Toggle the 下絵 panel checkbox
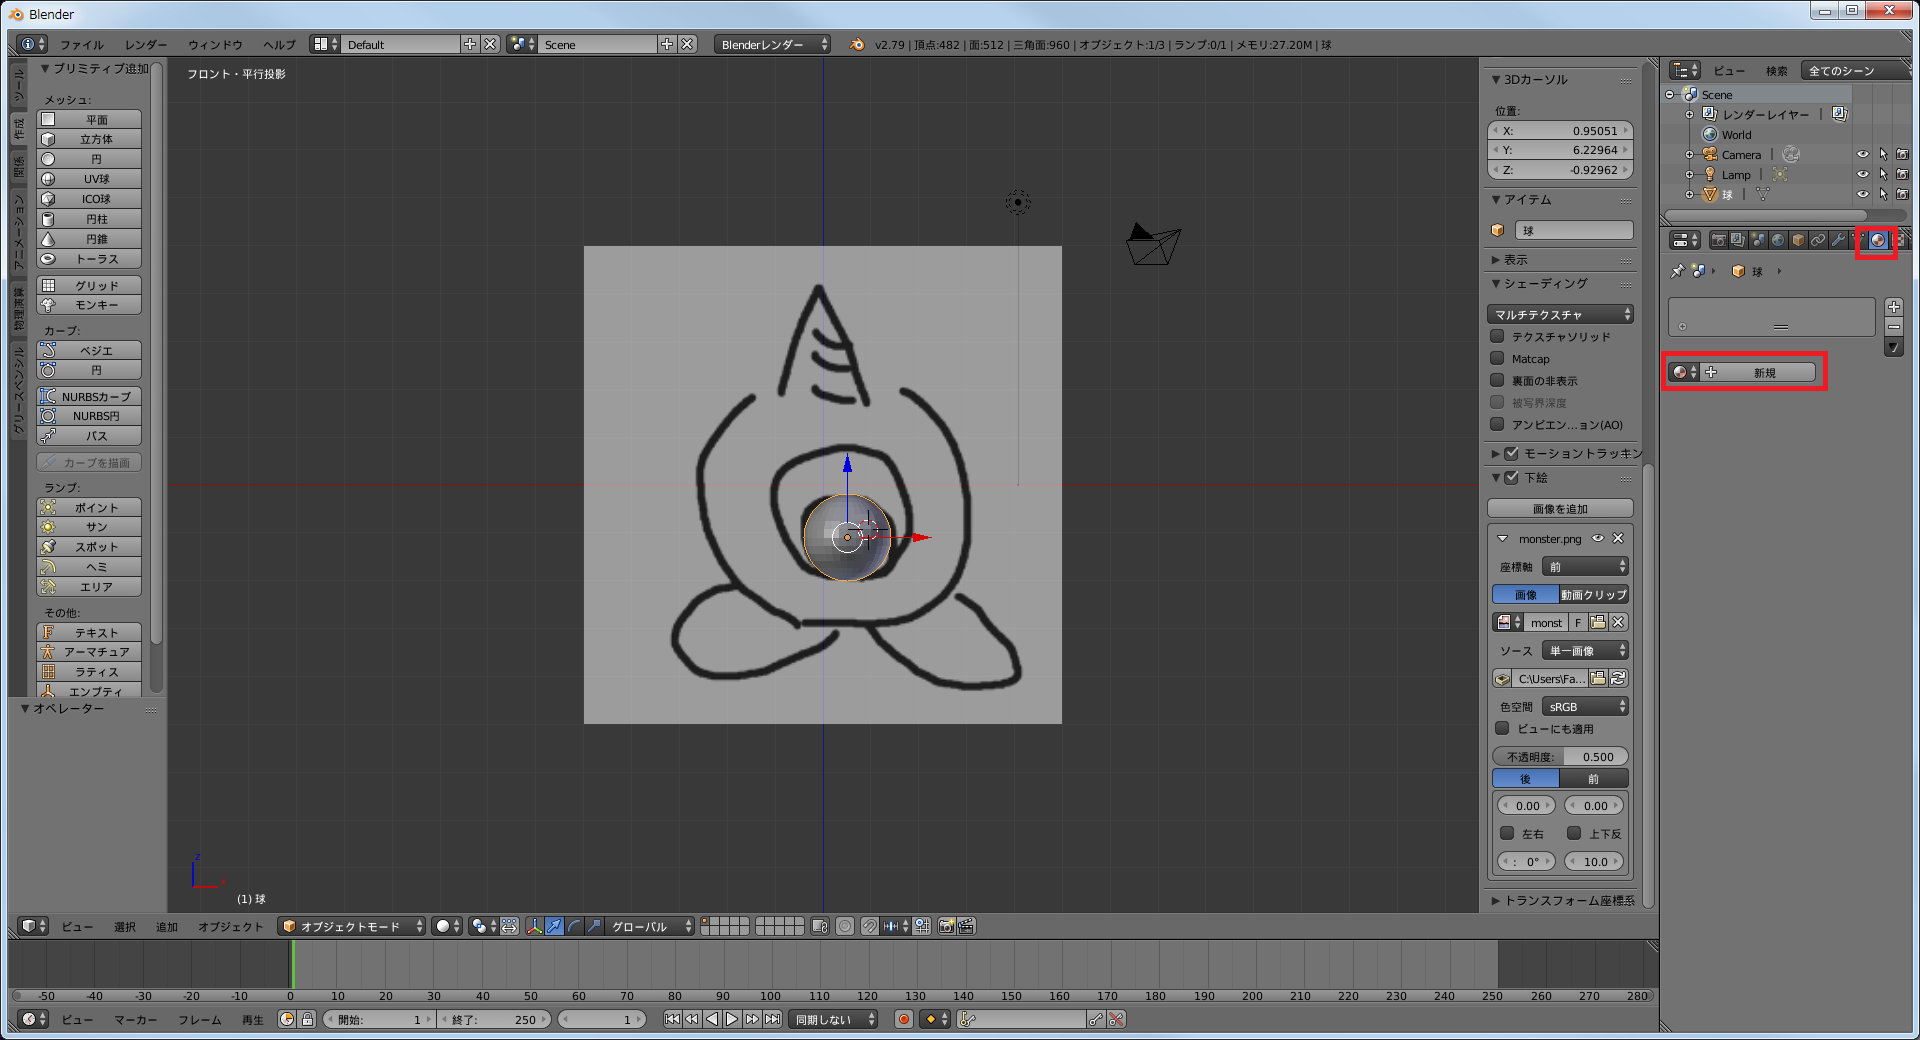 [1512, 478]
